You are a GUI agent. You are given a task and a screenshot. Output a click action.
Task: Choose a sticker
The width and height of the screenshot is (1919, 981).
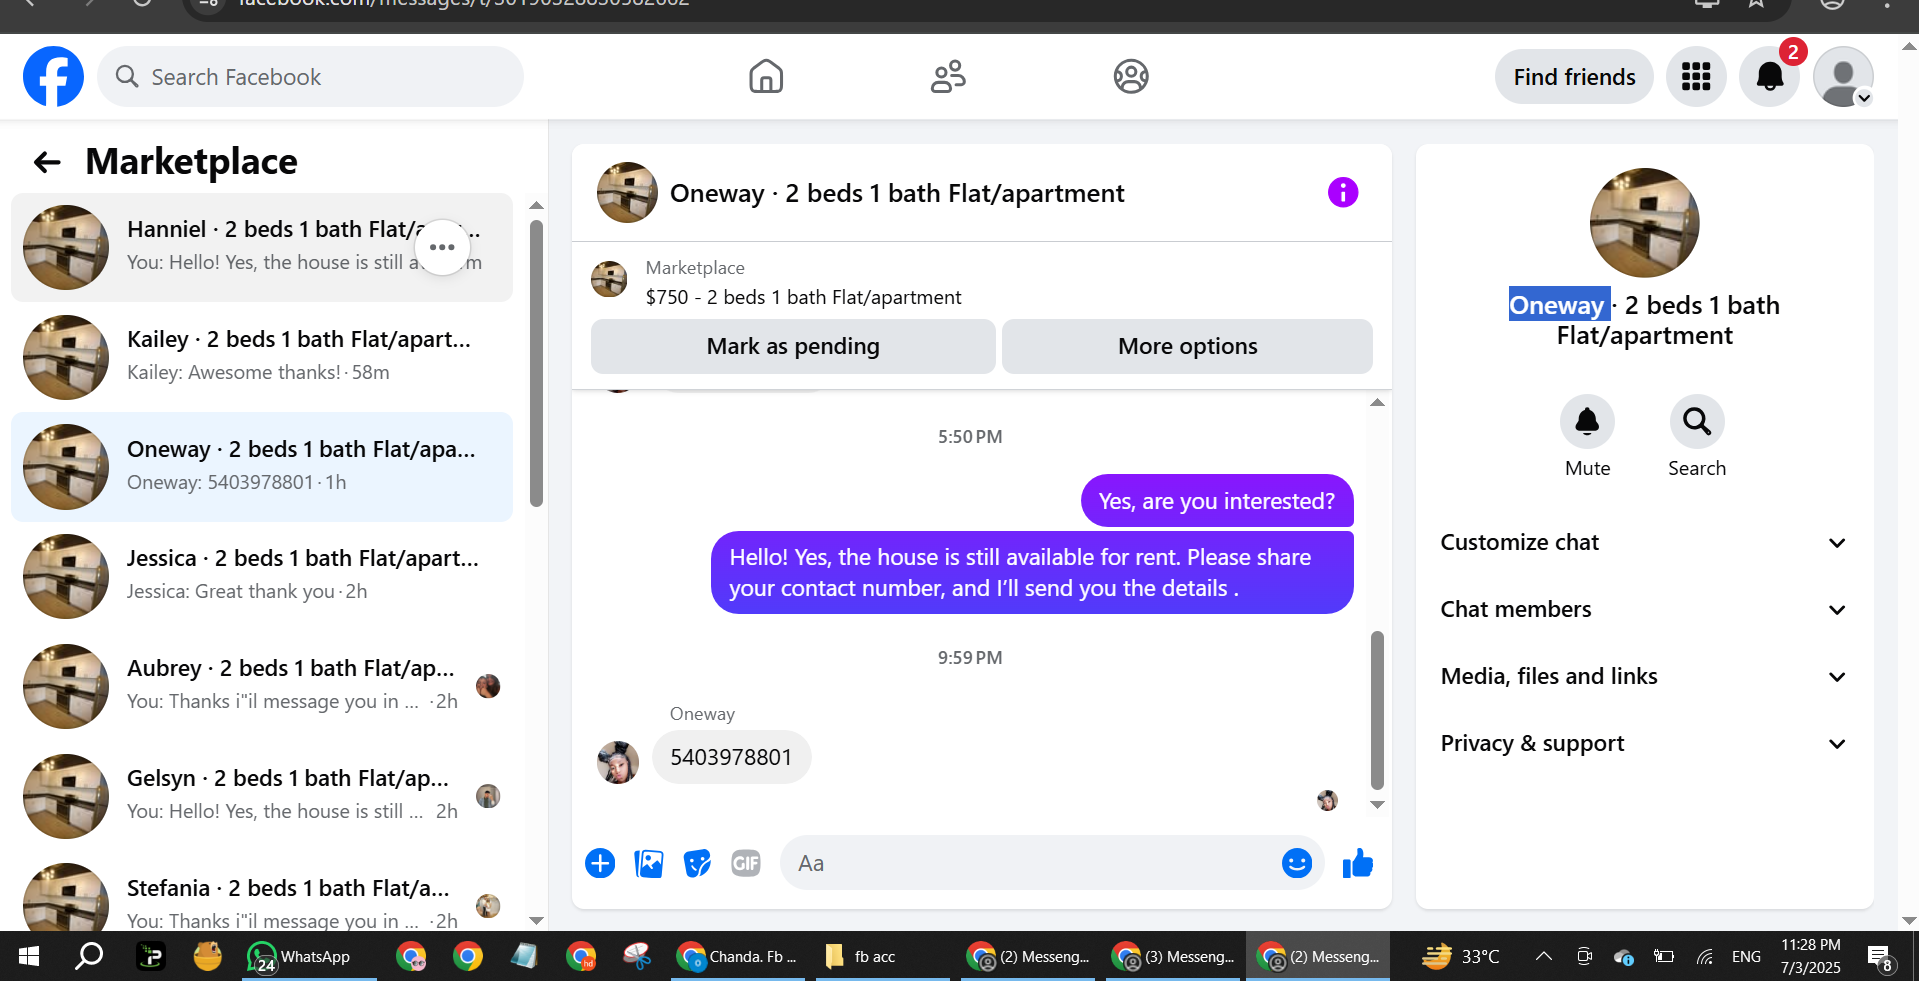coord(697,863)
